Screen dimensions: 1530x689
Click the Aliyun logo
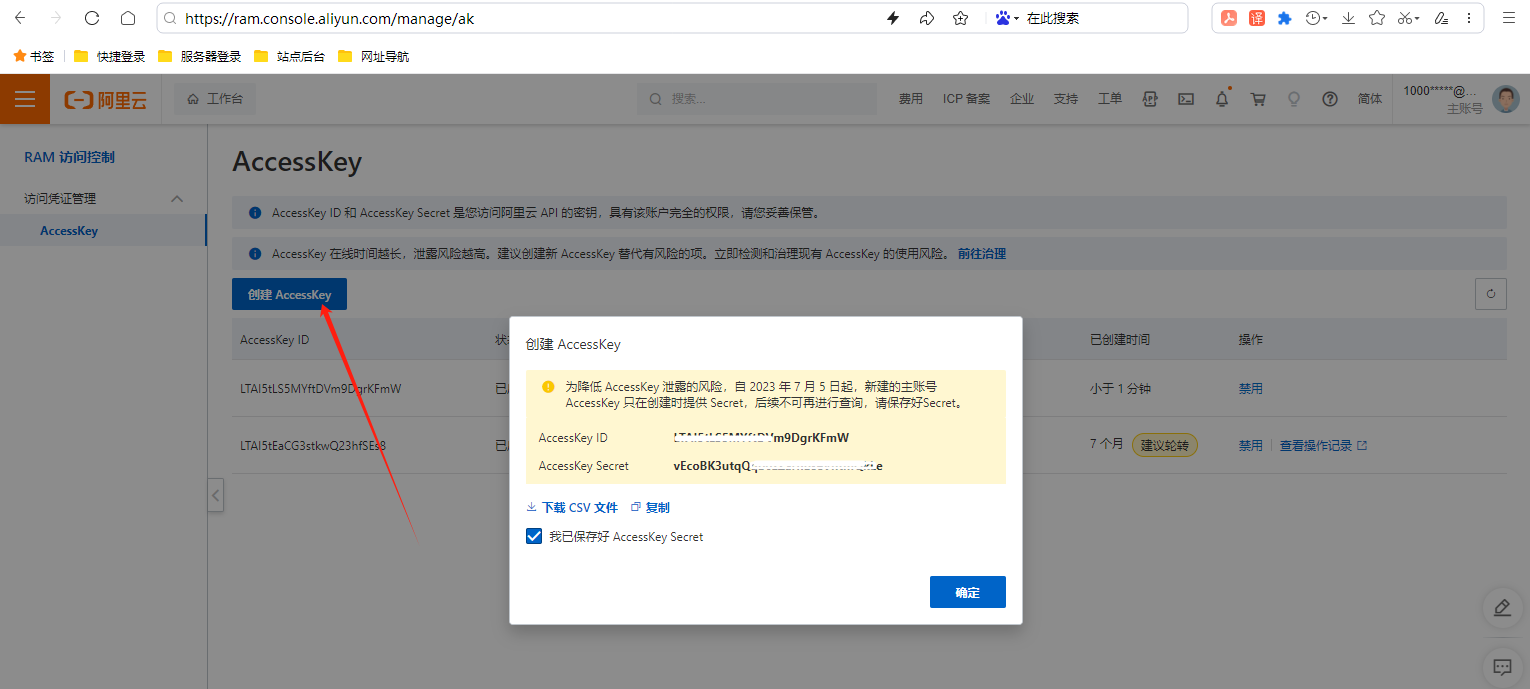coord(106,99)
